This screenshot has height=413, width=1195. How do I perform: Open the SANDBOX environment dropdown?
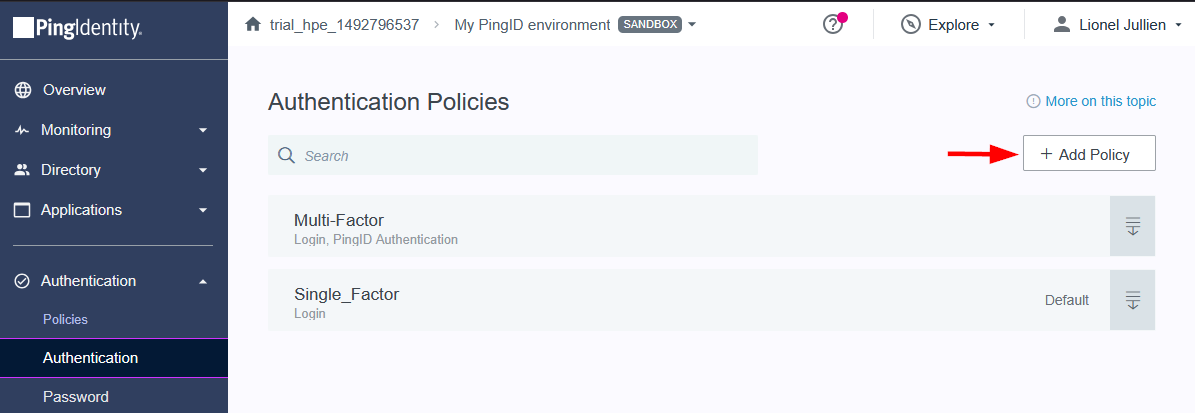(692, 25)
